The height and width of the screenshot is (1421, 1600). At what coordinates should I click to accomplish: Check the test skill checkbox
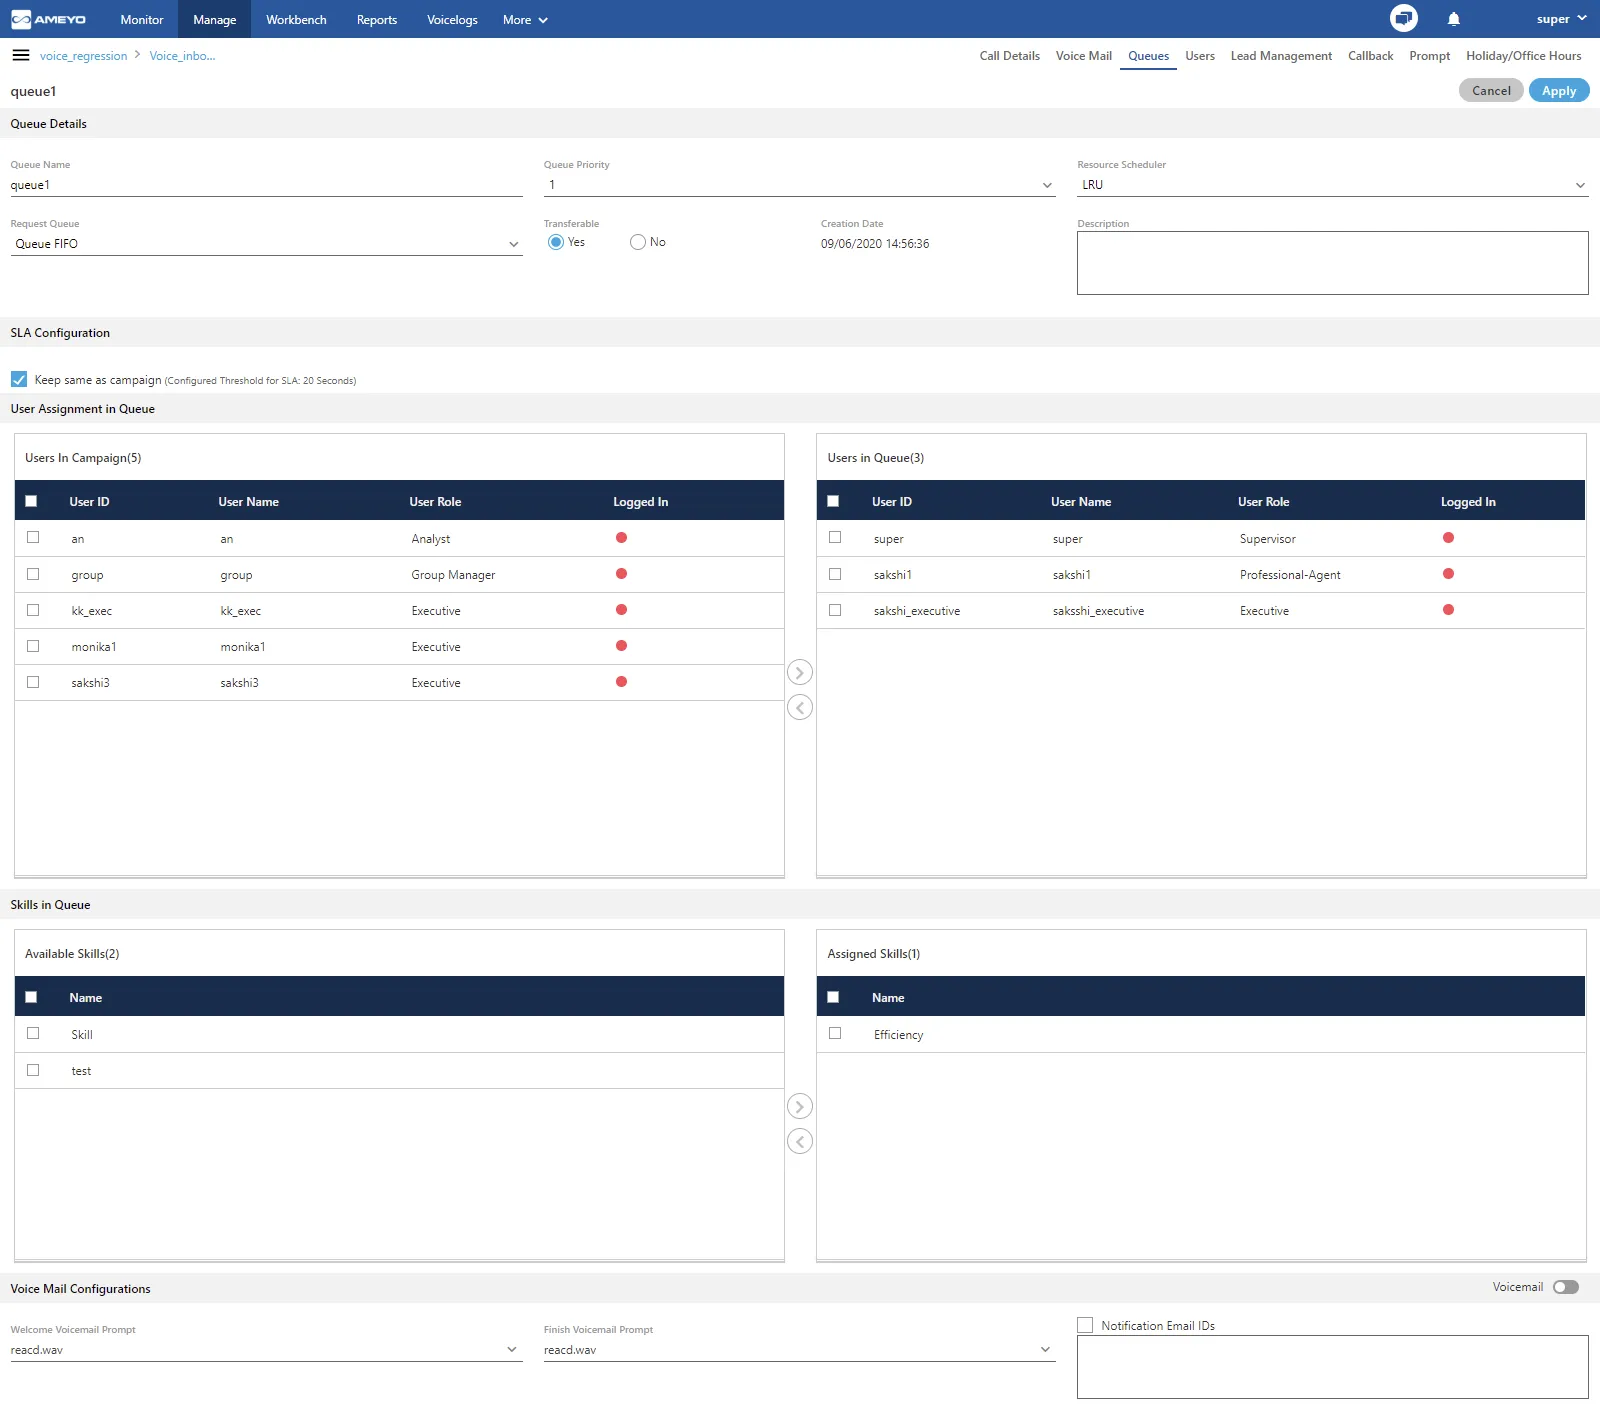click(x=33, y=1070)
